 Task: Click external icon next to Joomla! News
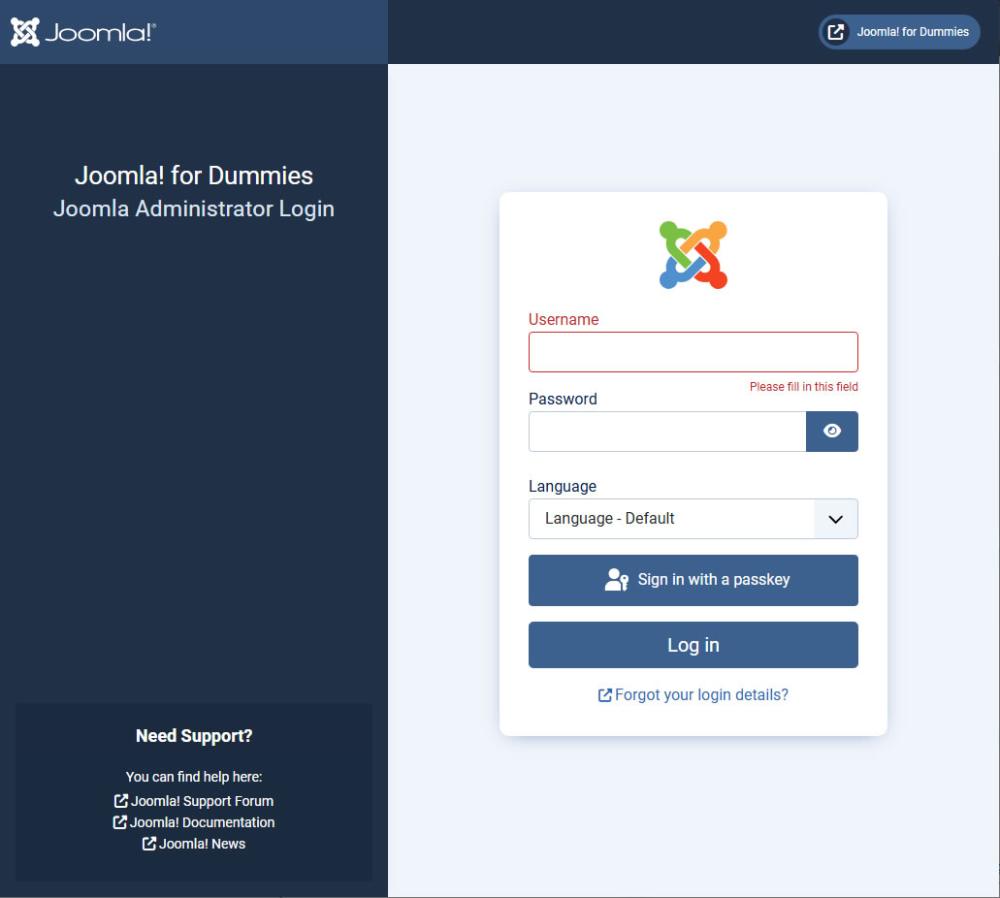pos(149,844)
